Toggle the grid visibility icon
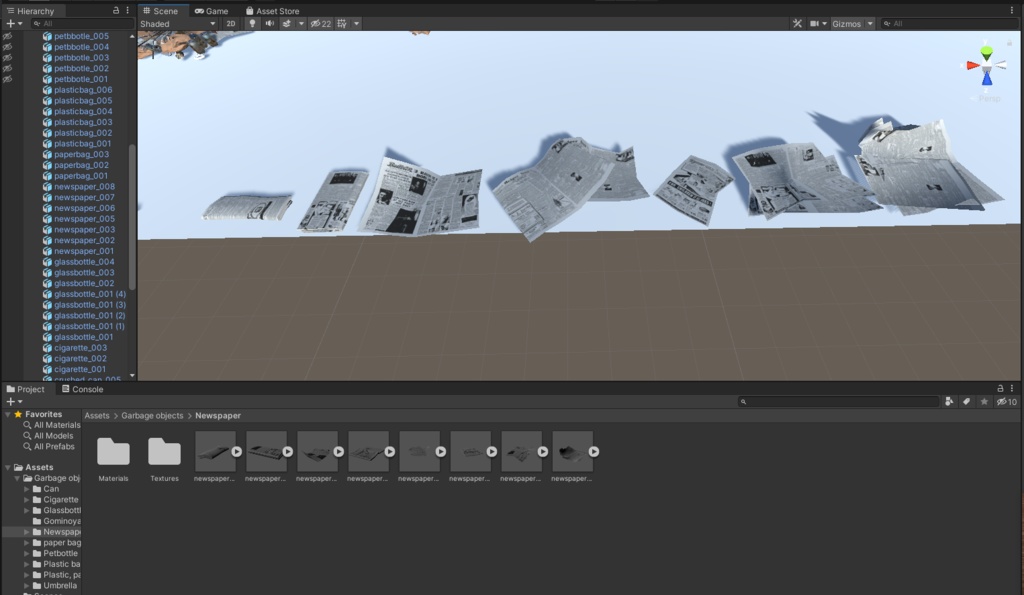 [343, 24]
